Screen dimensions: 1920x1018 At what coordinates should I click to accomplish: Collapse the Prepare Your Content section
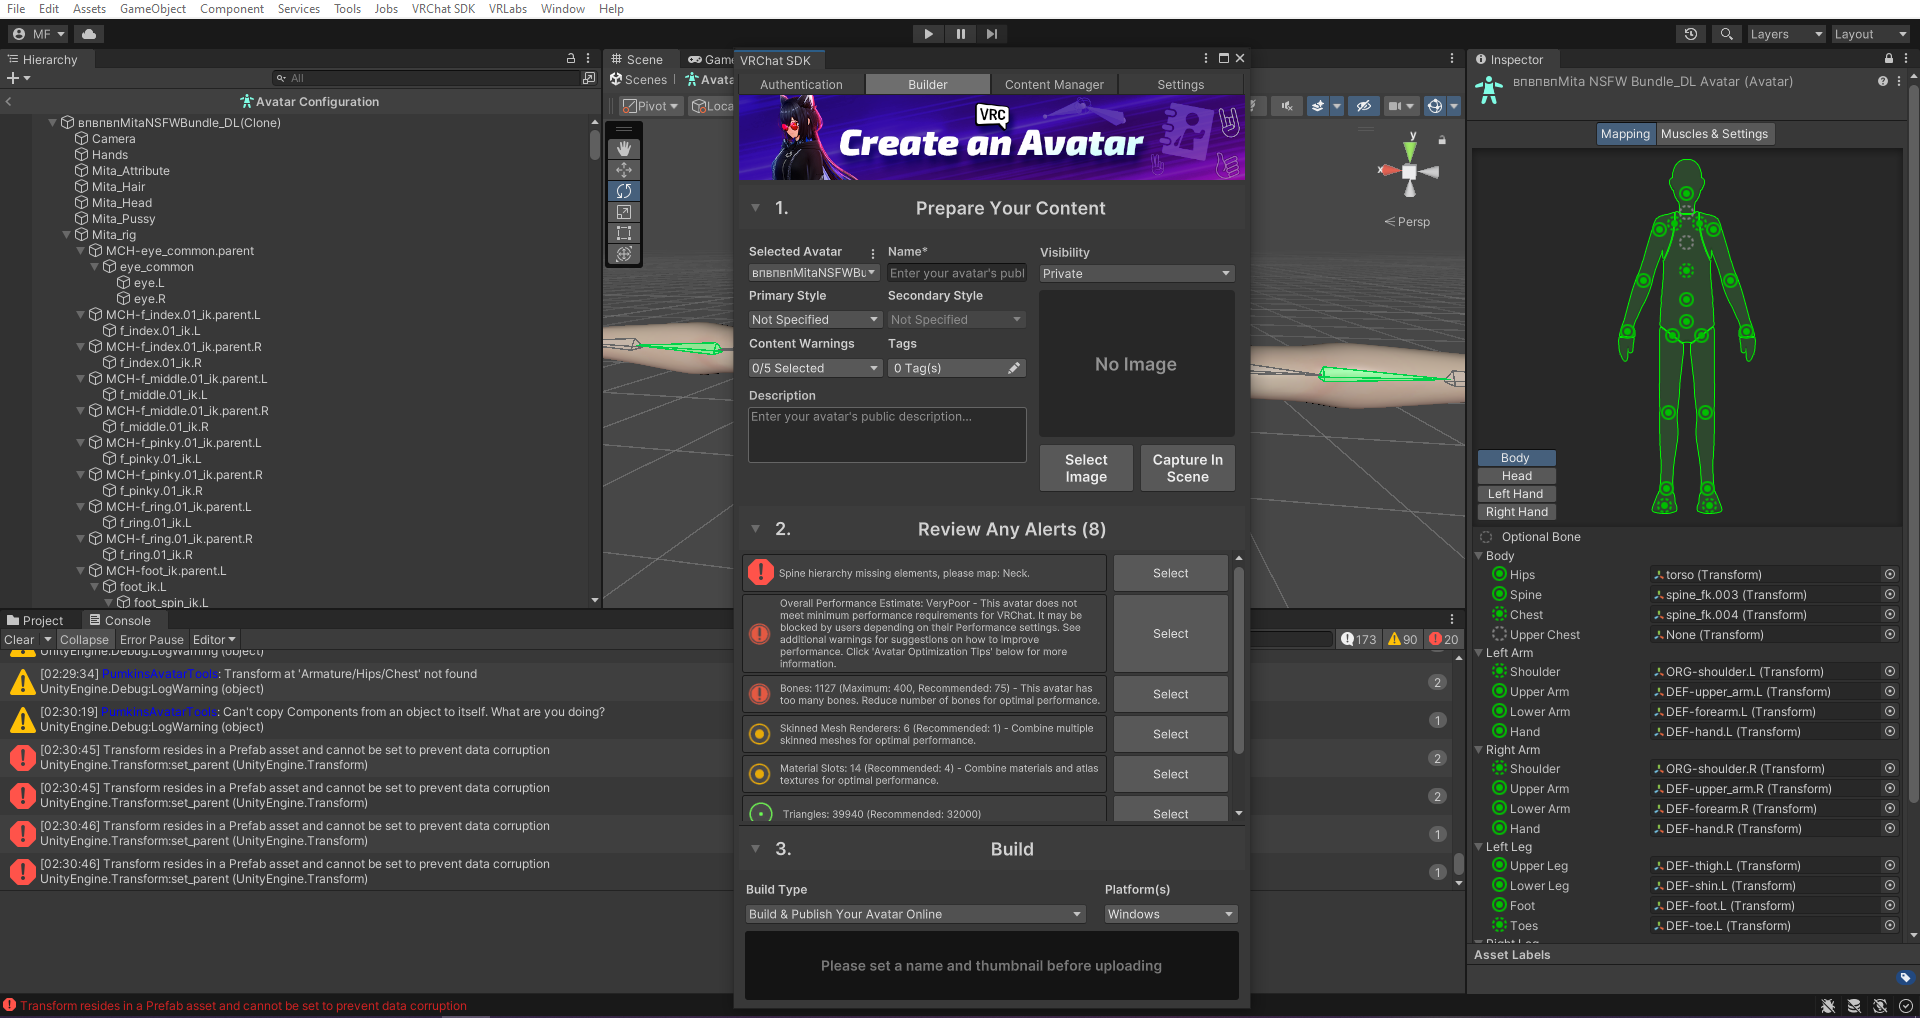[x=756, y=208]
